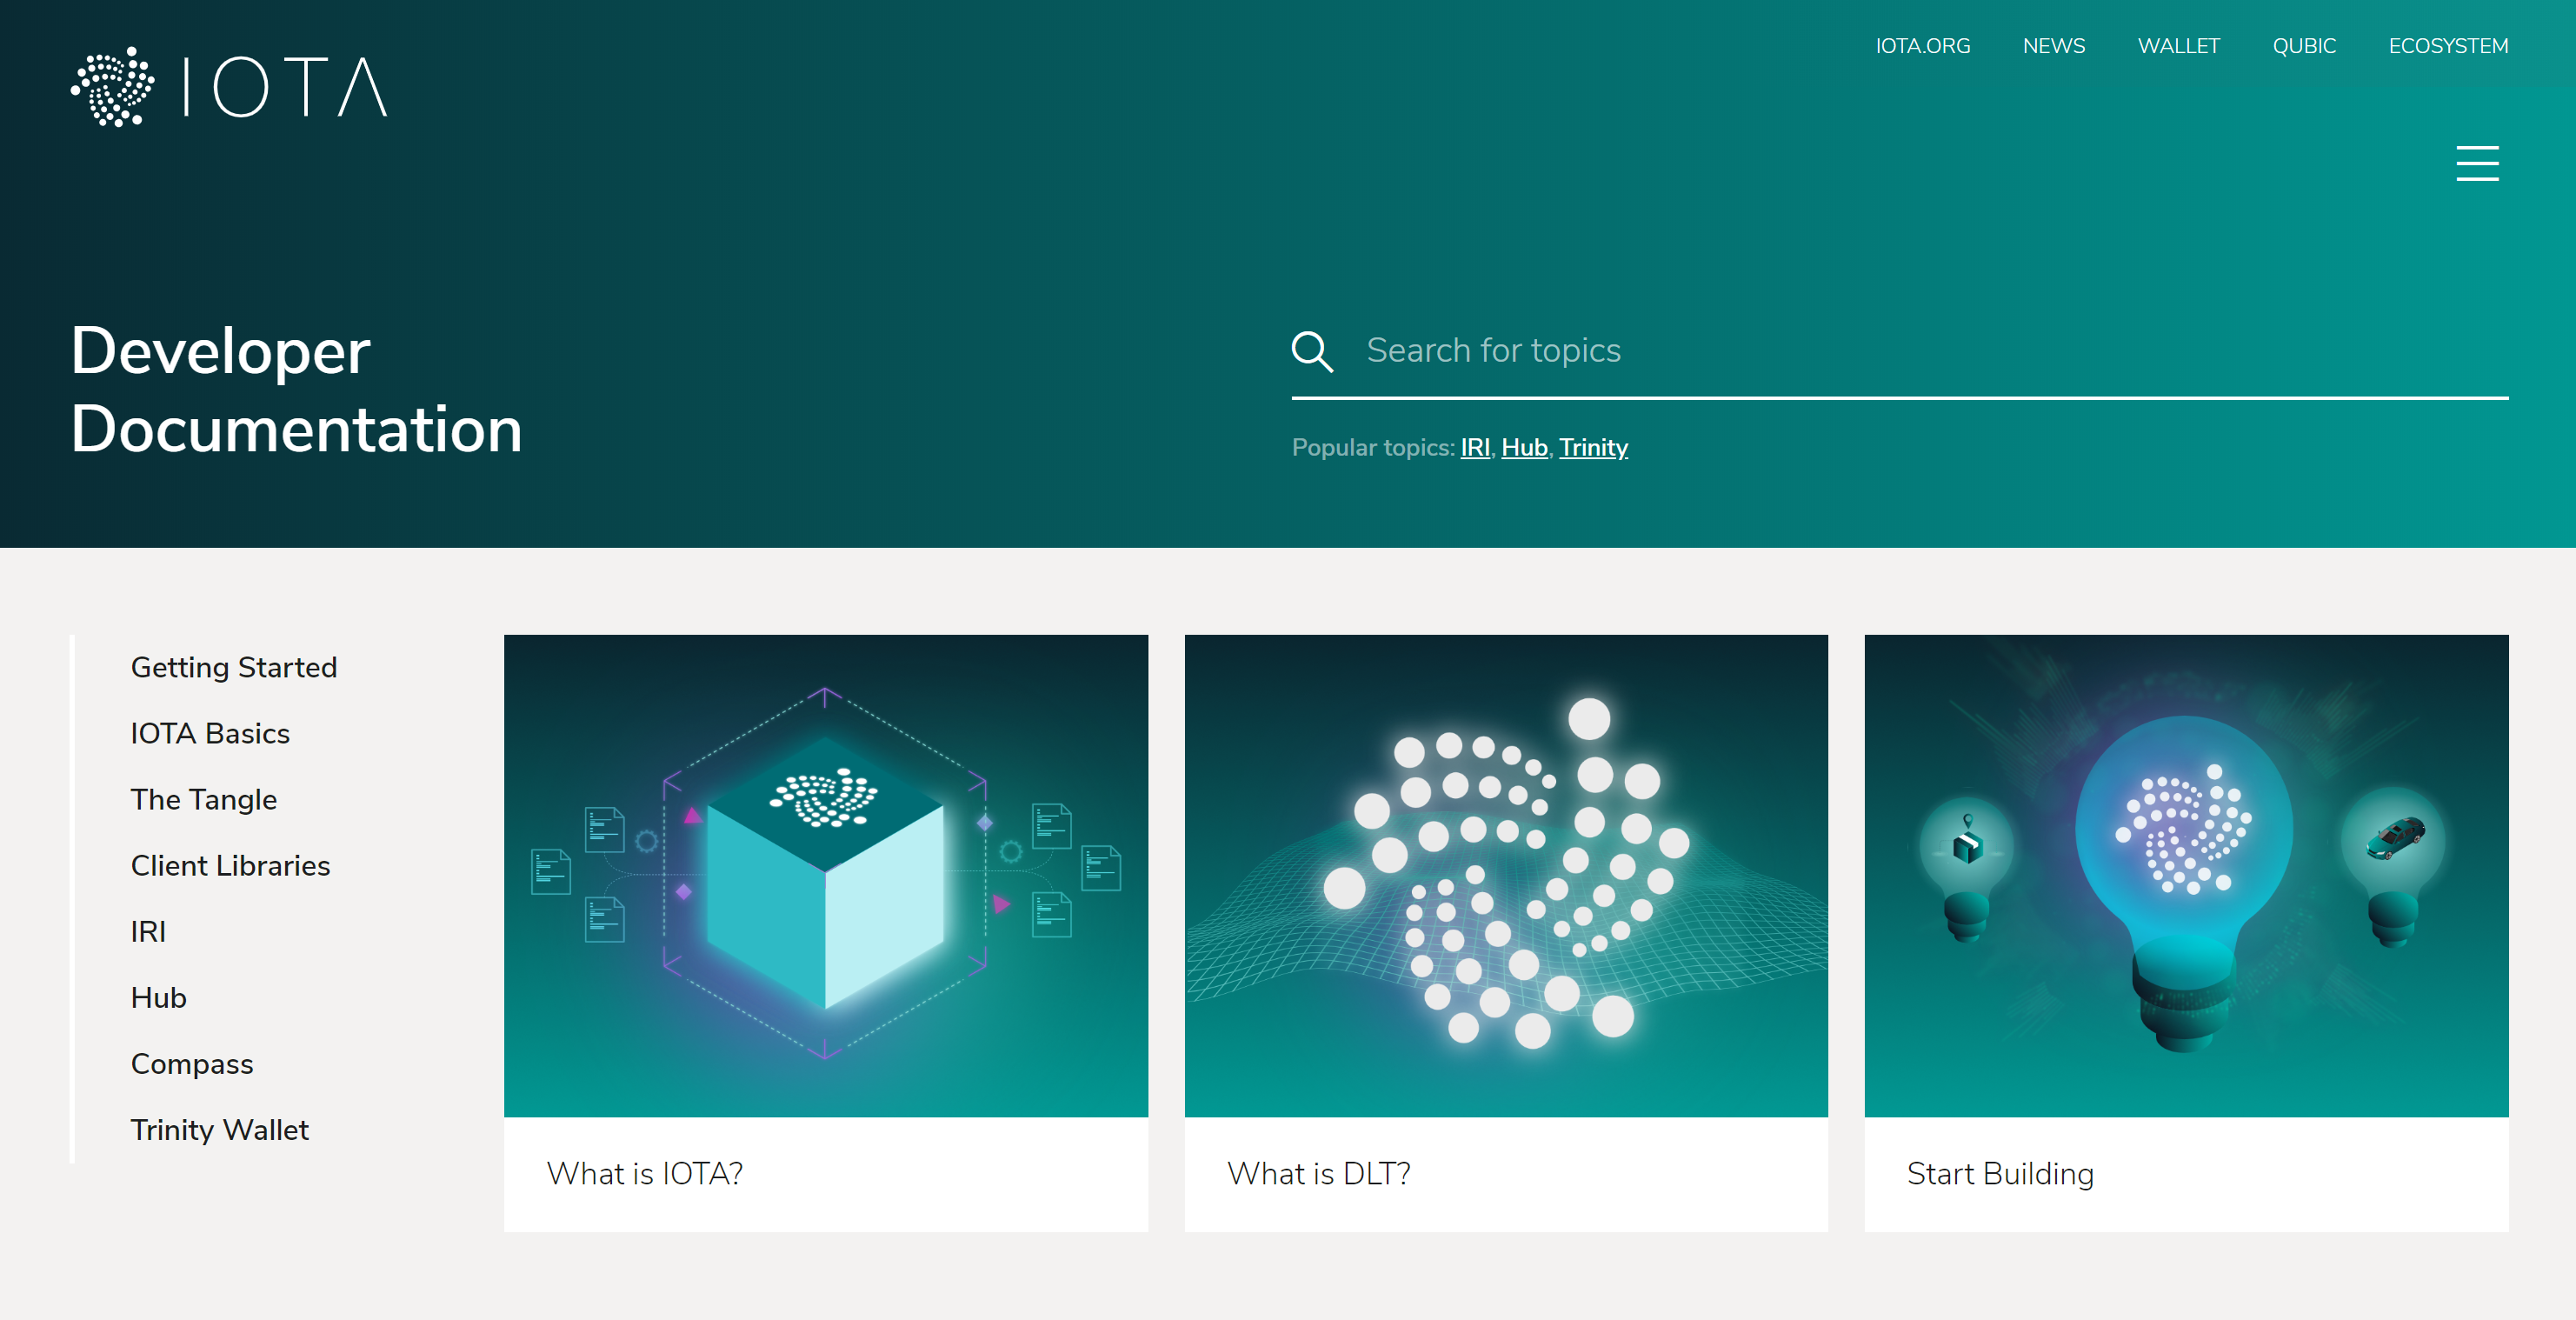Viewport: 2576px width, 1320px height.
Task: Go to WALLET in top navigation
Action: 2178,46
